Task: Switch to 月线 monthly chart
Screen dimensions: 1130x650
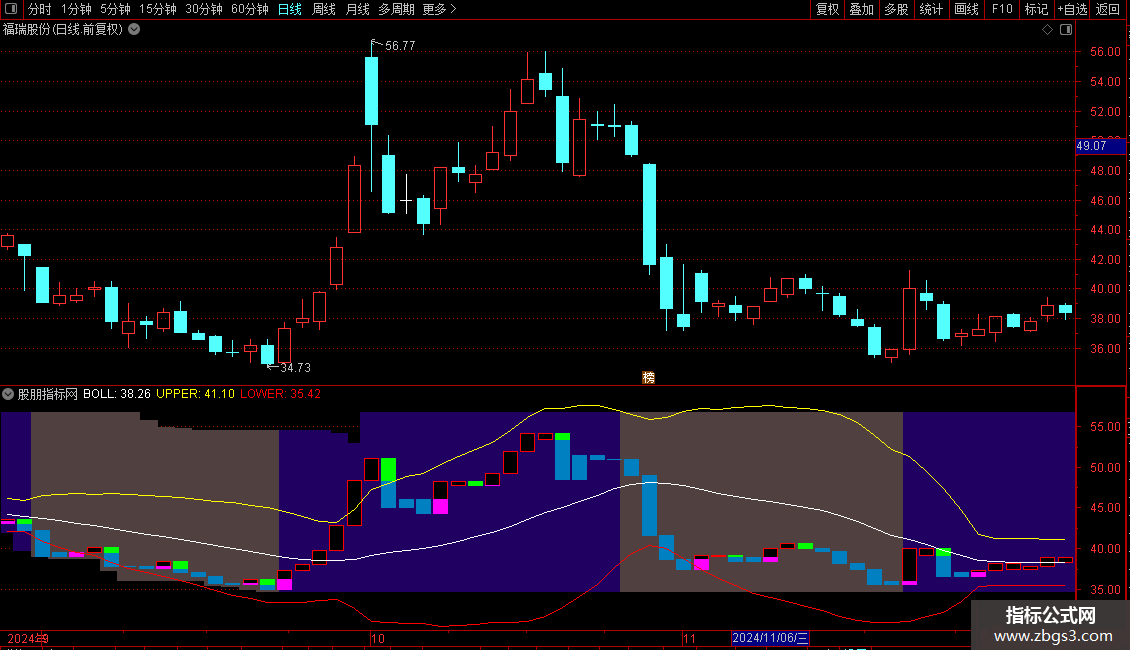Action: (357, 9)
